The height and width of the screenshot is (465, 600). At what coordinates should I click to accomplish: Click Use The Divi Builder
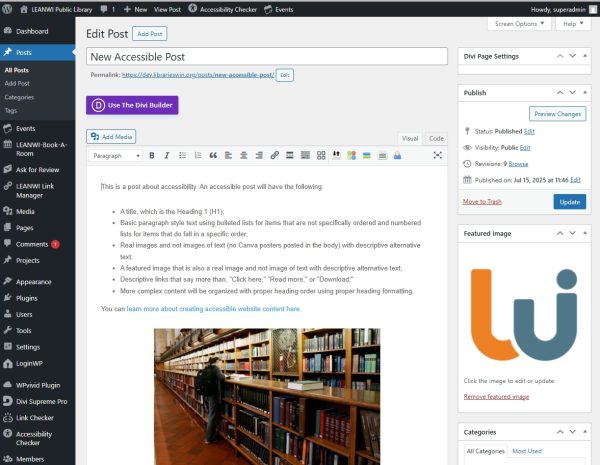coord(132,105)
